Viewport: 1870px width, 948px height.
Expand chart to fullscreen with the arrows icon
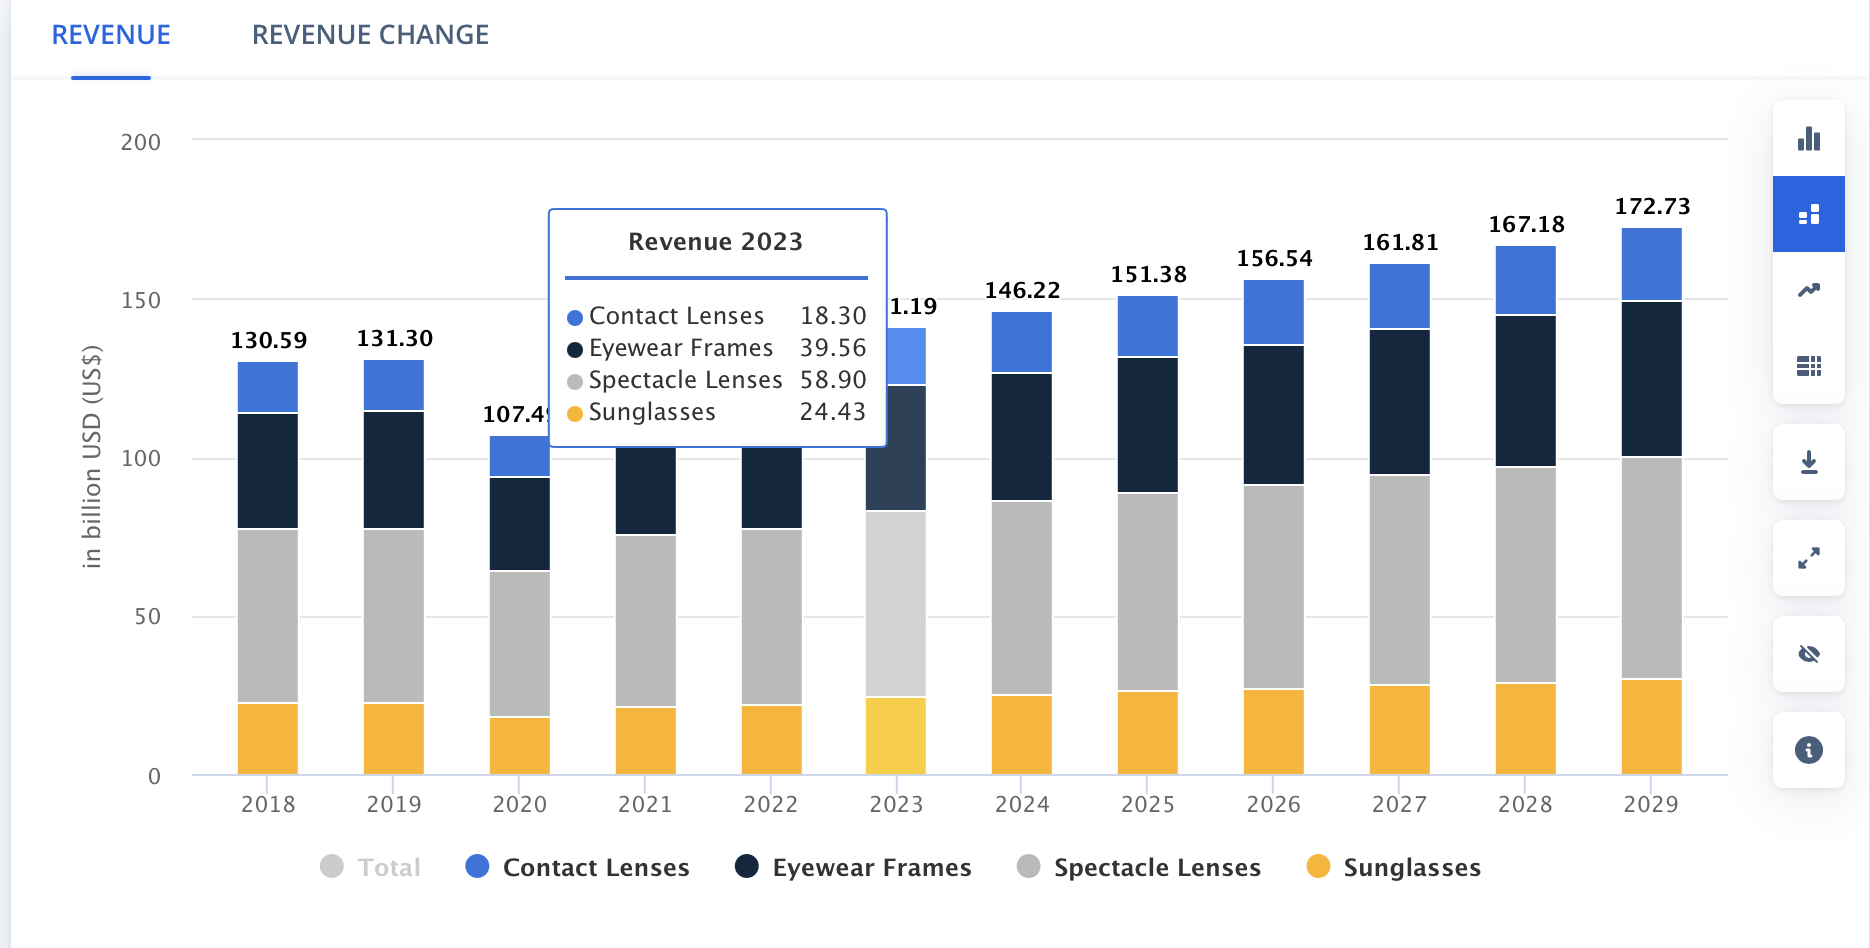point(1808,558)
